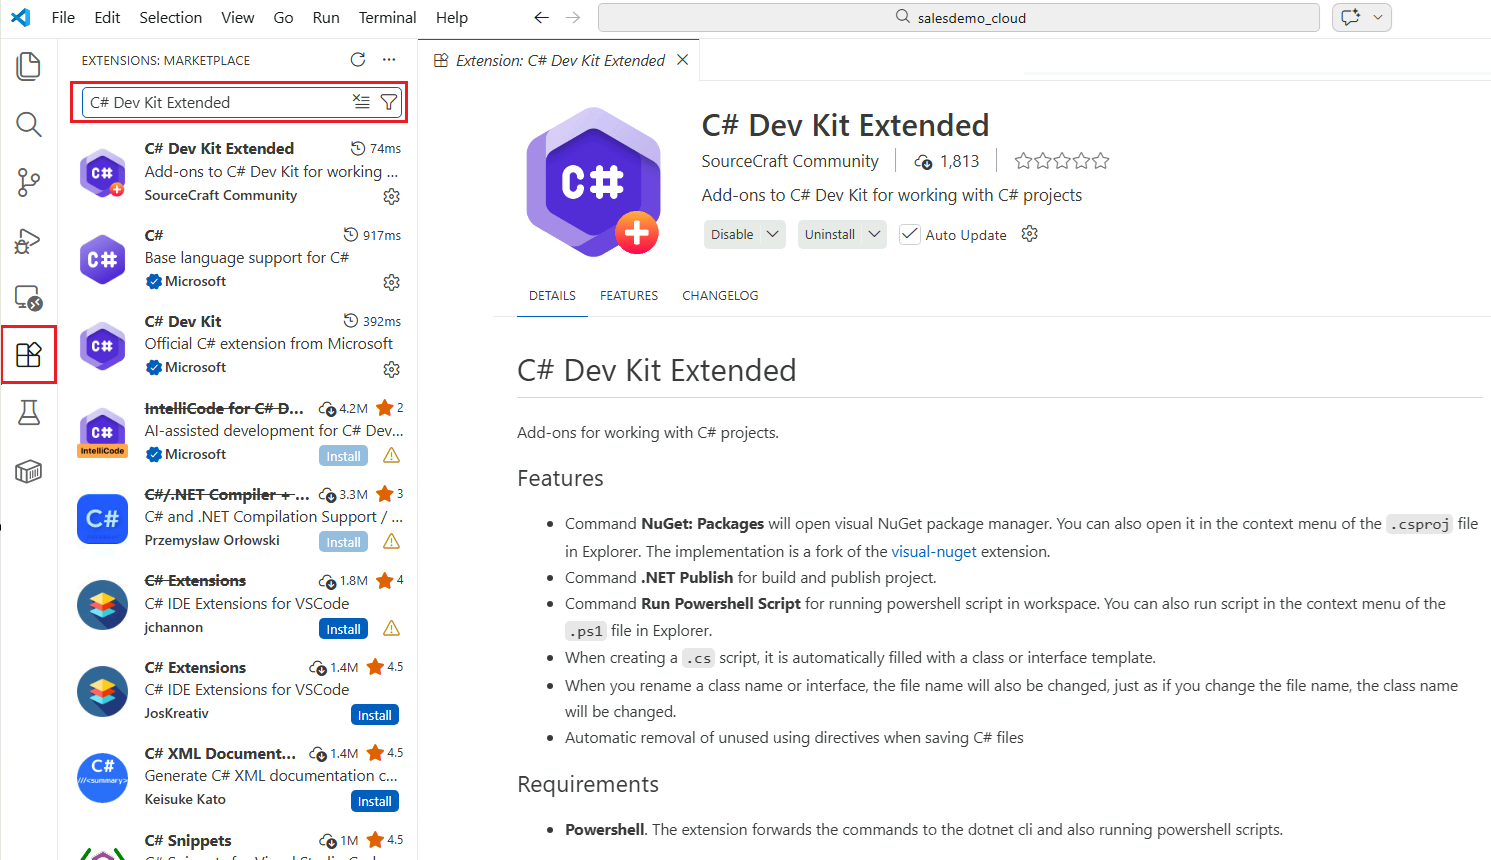This screenshot has width=1491, height=860.
Task: Open manage gear for C# Dev Kit
Action: [391, 369]
